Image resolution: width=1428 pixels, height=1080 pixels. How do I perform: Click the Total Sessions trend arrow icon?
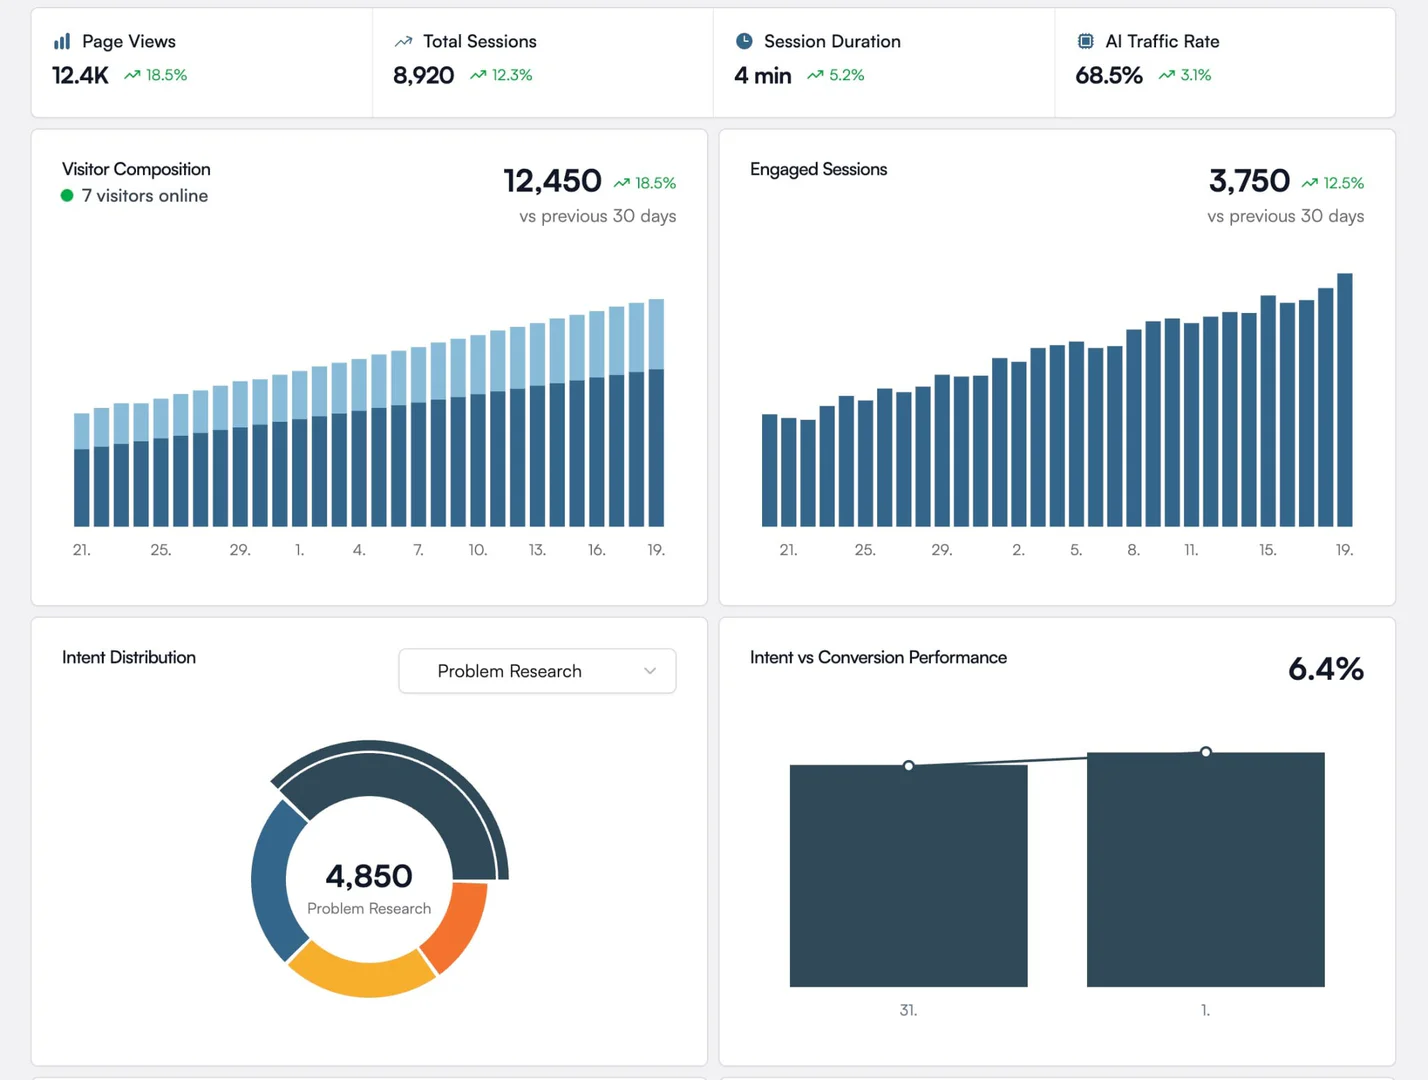(403, 41)
